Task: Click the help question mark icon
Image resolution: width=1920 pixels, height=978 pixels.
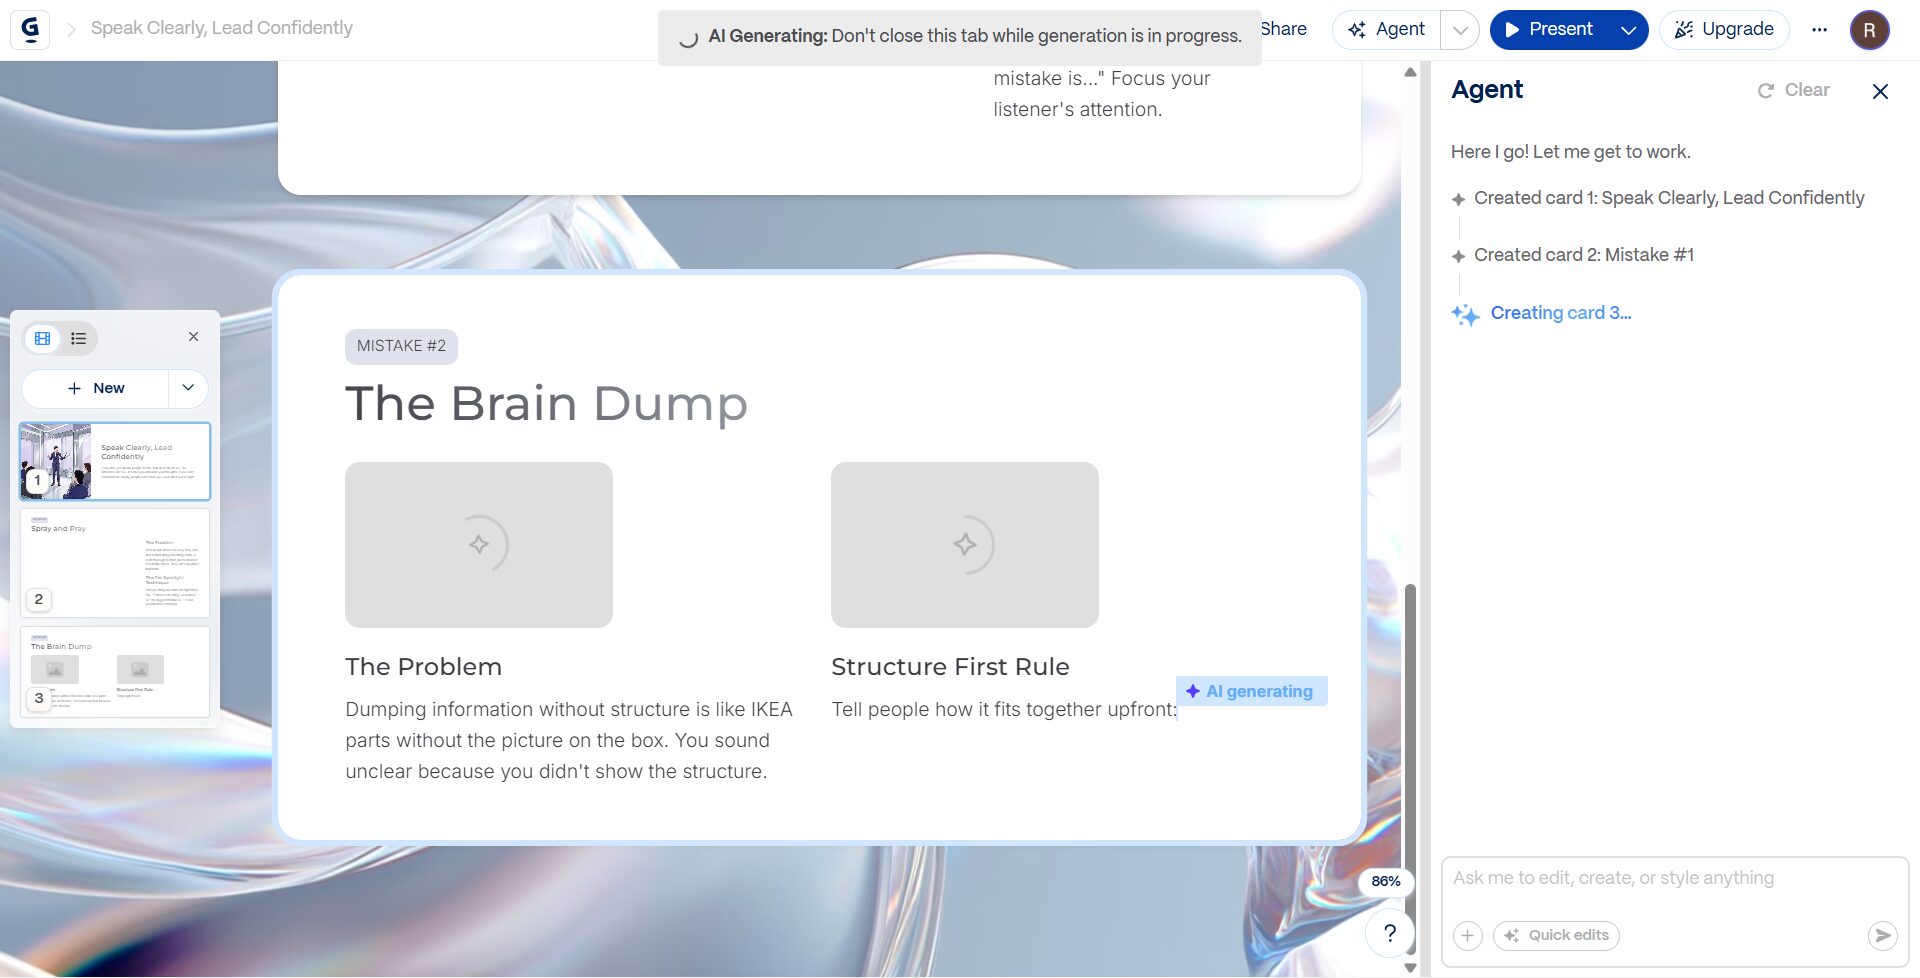Action: coord(1389,933)
